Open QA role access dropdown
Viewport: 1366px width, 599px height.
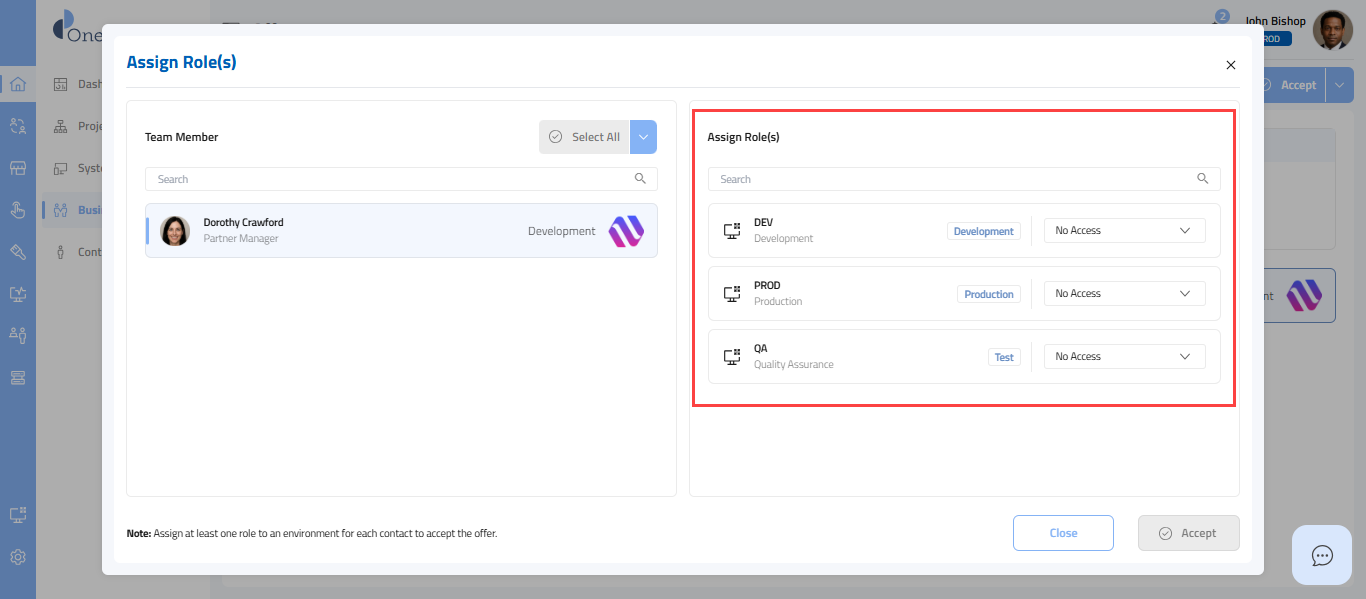[x=1124, y=357]
